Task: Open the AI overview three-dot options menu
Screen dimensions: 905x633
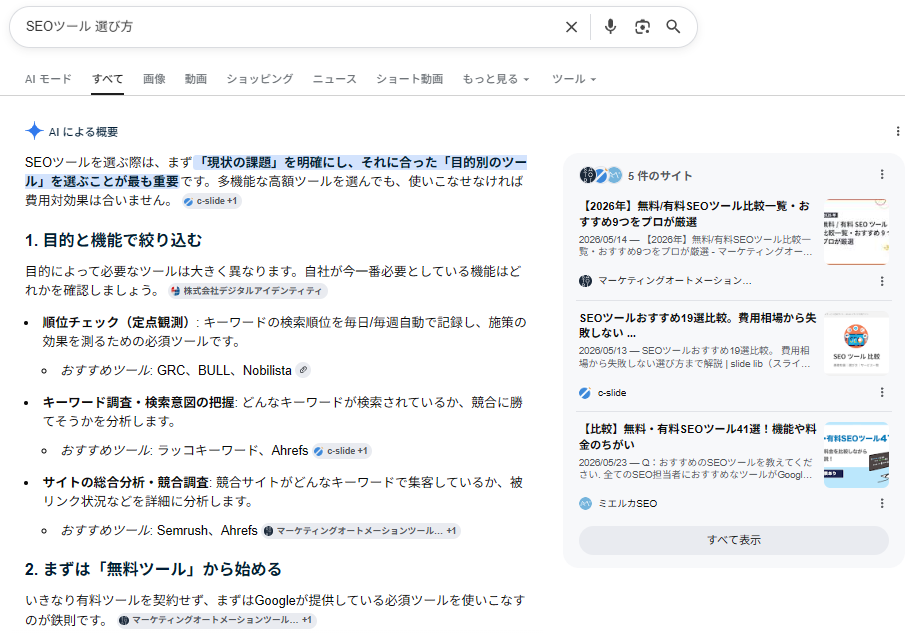Action: (x=897, y=131)
